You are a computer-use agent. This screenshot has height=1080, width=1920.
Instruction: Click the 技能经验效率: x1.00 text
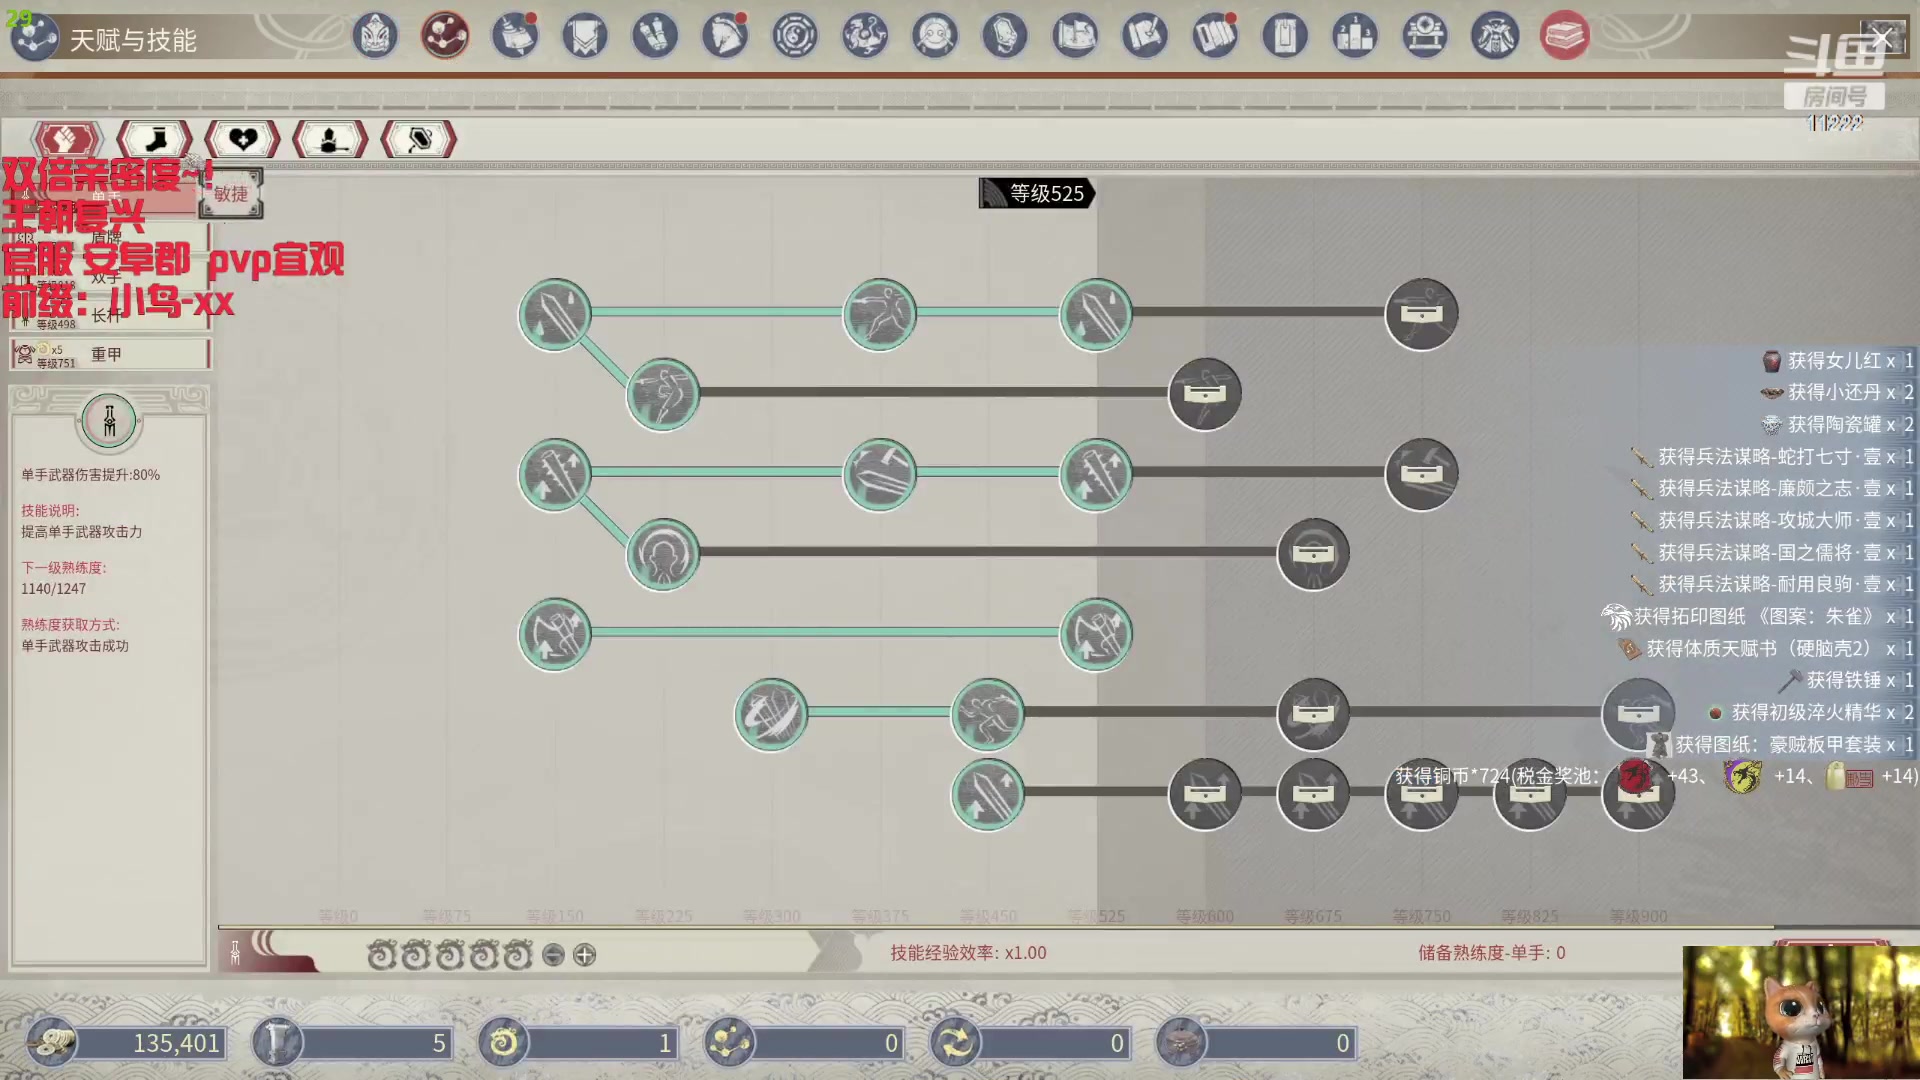[968, 953]
